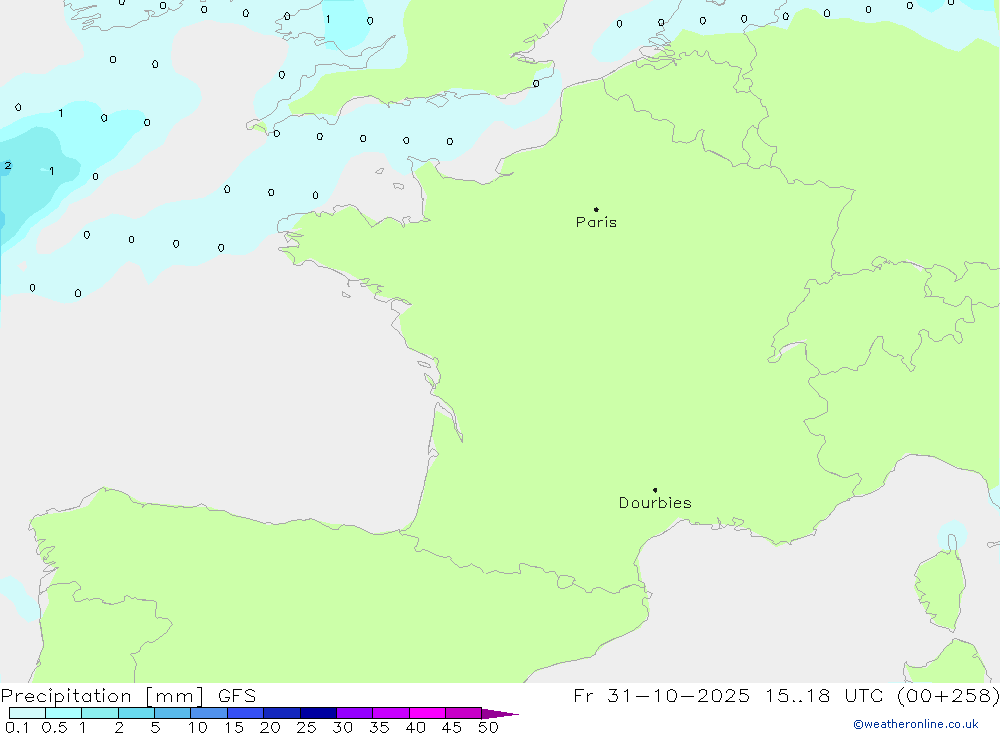The image size is (1000, 733).
Task: Click the '0.1' legend scale value
Action: 17,727
